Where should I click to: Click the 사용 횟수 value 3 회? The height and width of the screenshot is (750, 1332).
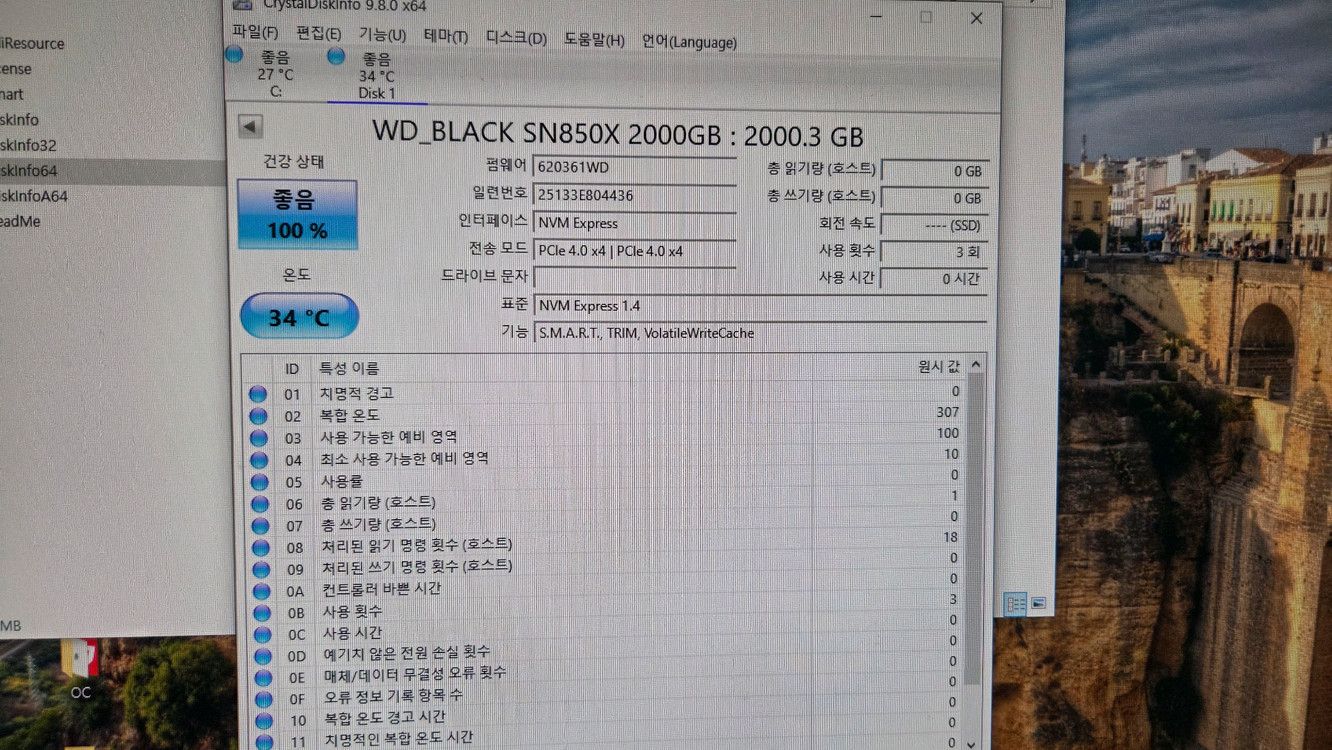click(935, 252)
